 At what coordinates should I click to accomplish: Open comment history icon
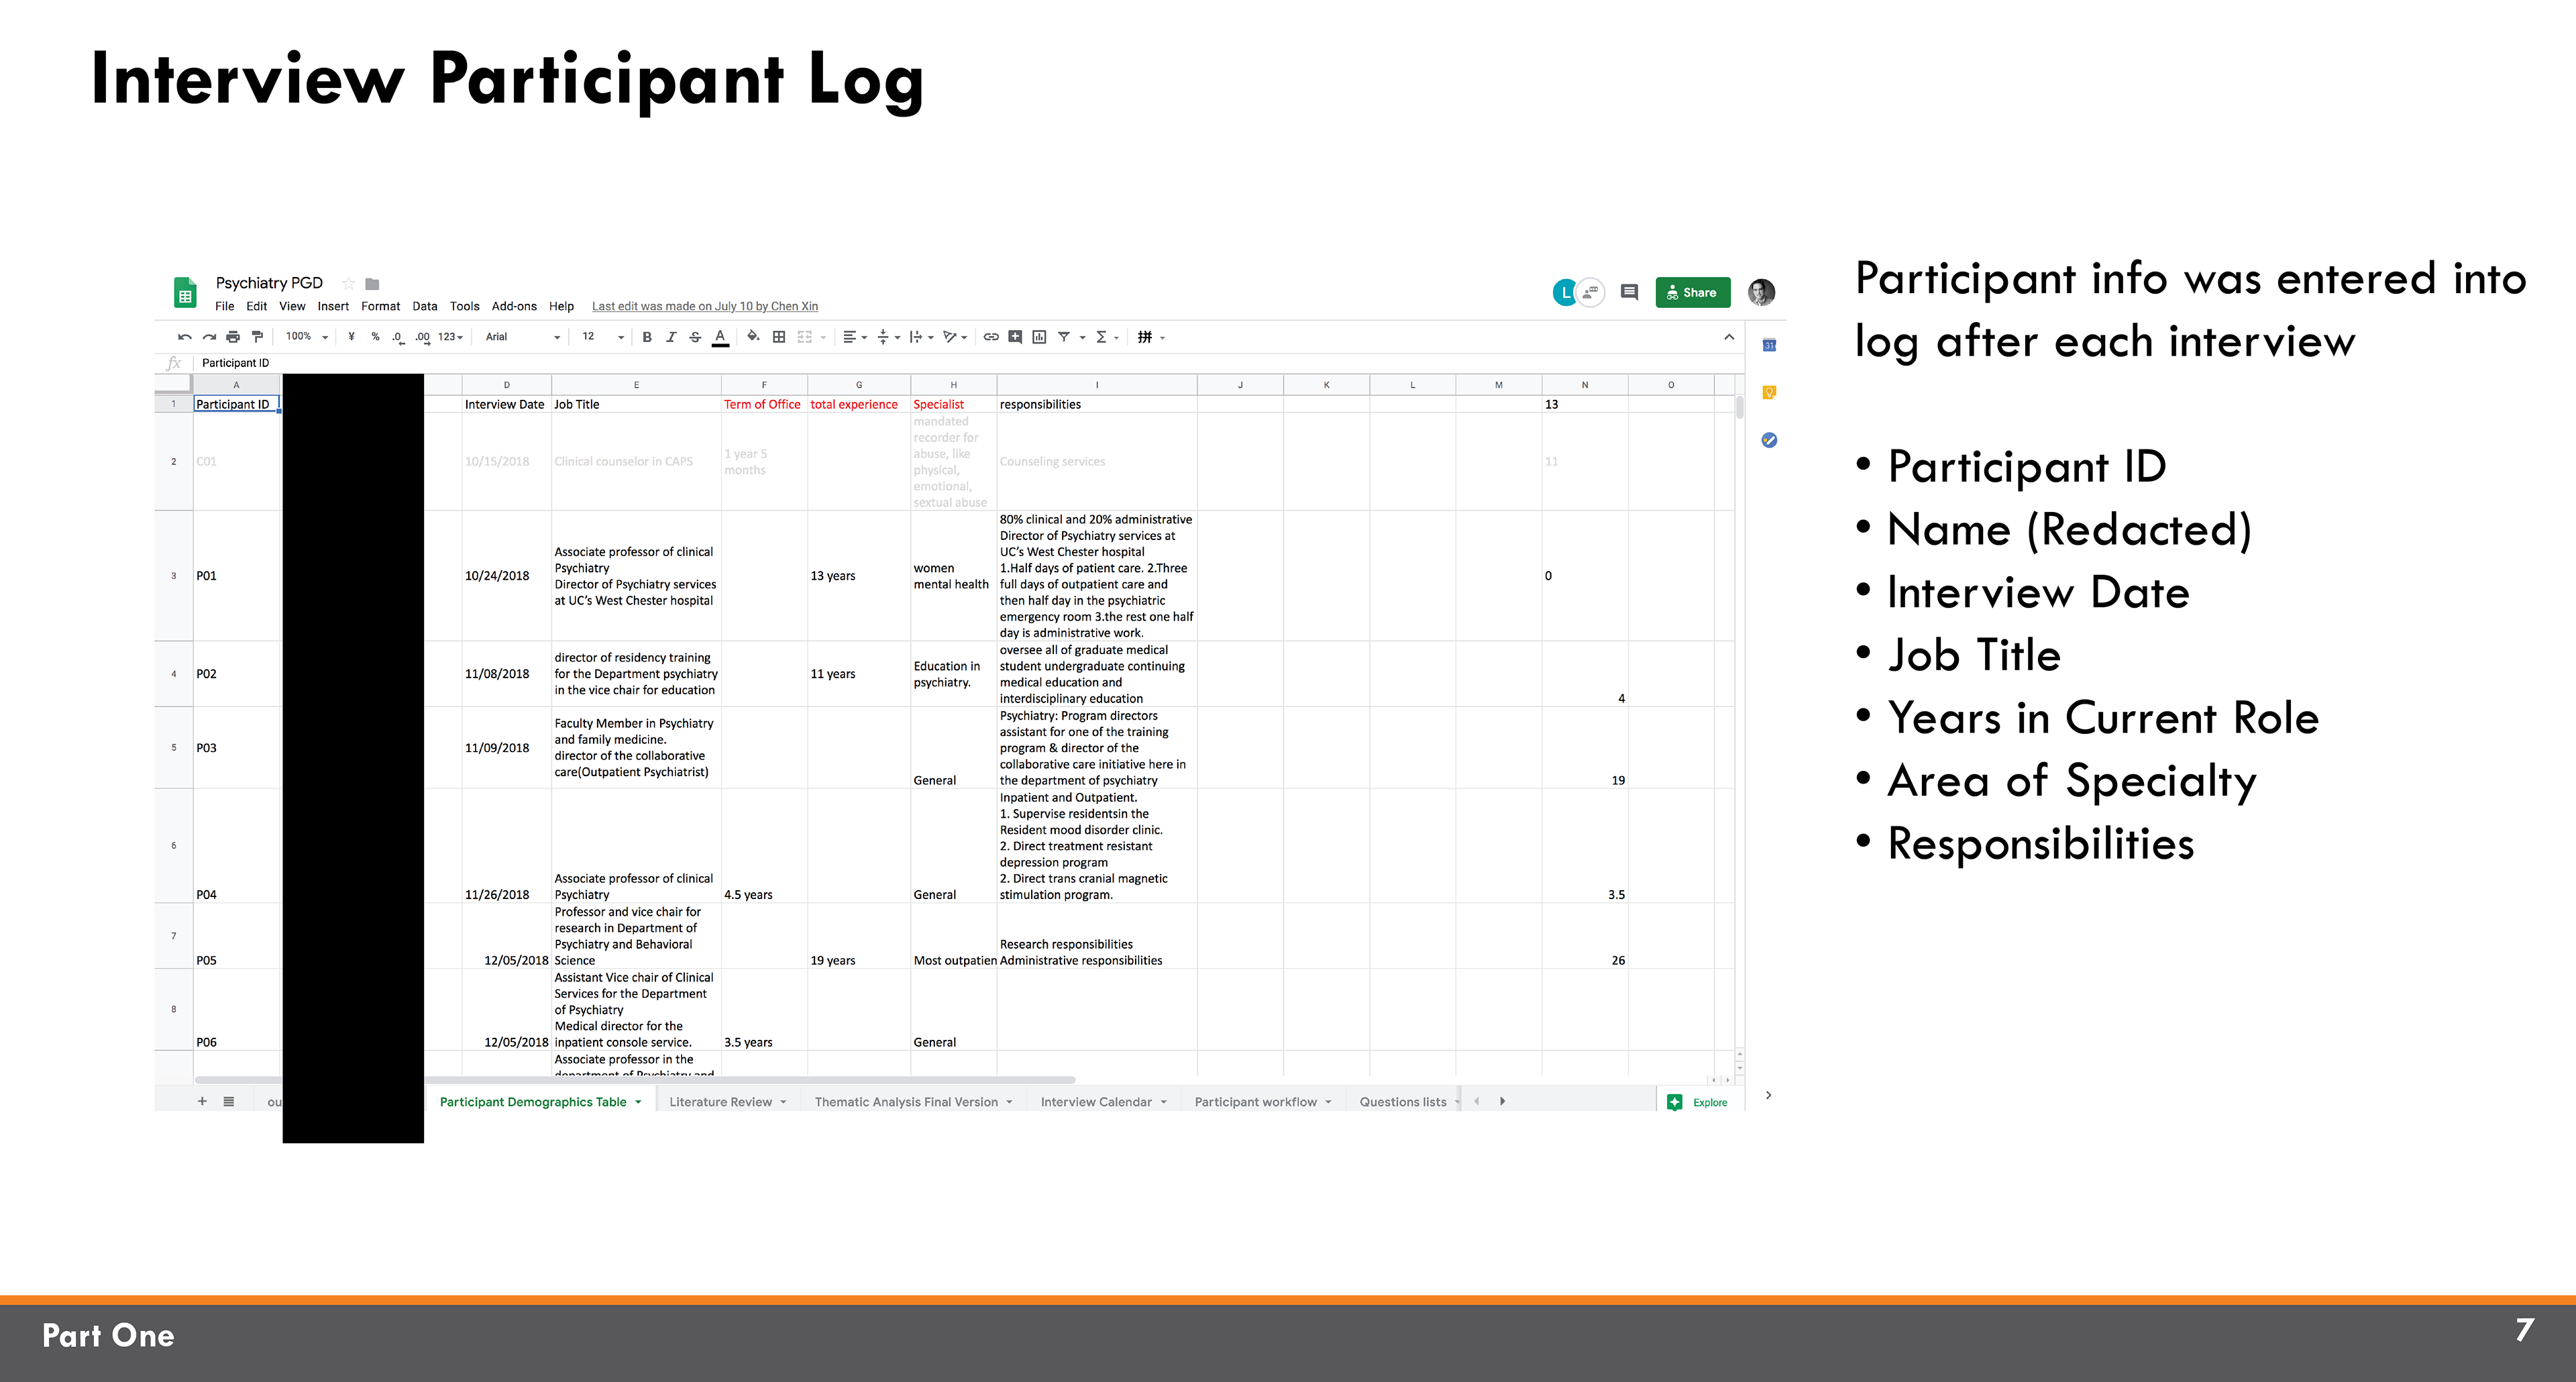[1629, 292]
